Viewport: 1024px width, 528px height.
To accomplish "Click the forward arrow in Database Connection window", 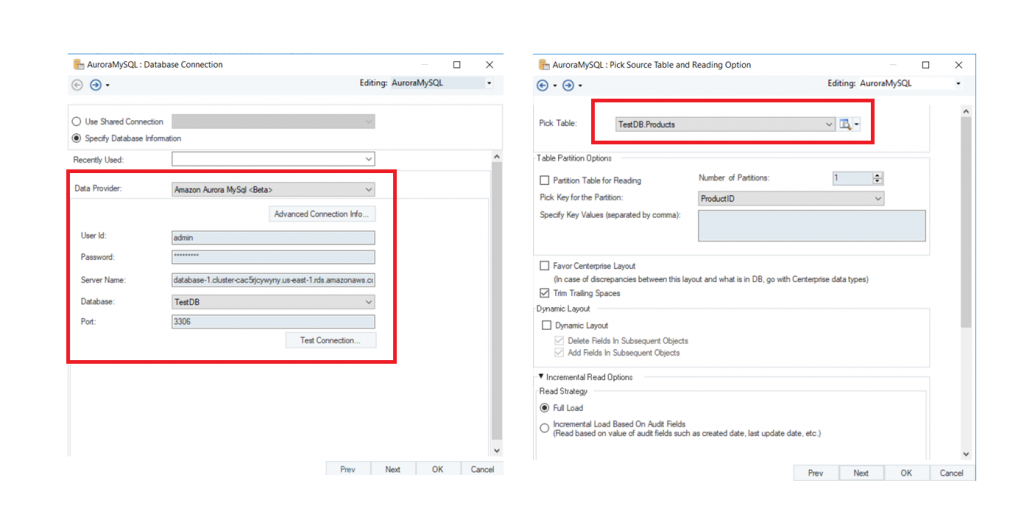I will tap(96, 85).
